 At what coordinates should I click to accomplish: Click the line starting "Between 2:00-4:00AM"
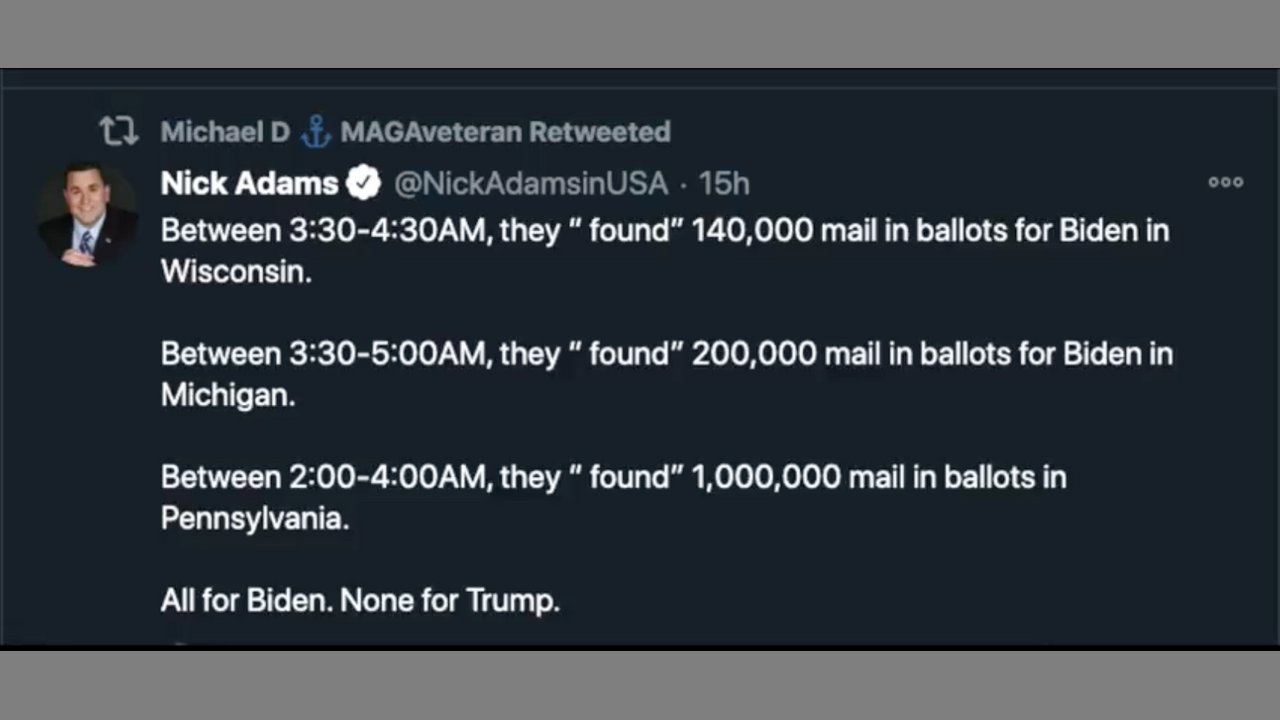(613, 477)
